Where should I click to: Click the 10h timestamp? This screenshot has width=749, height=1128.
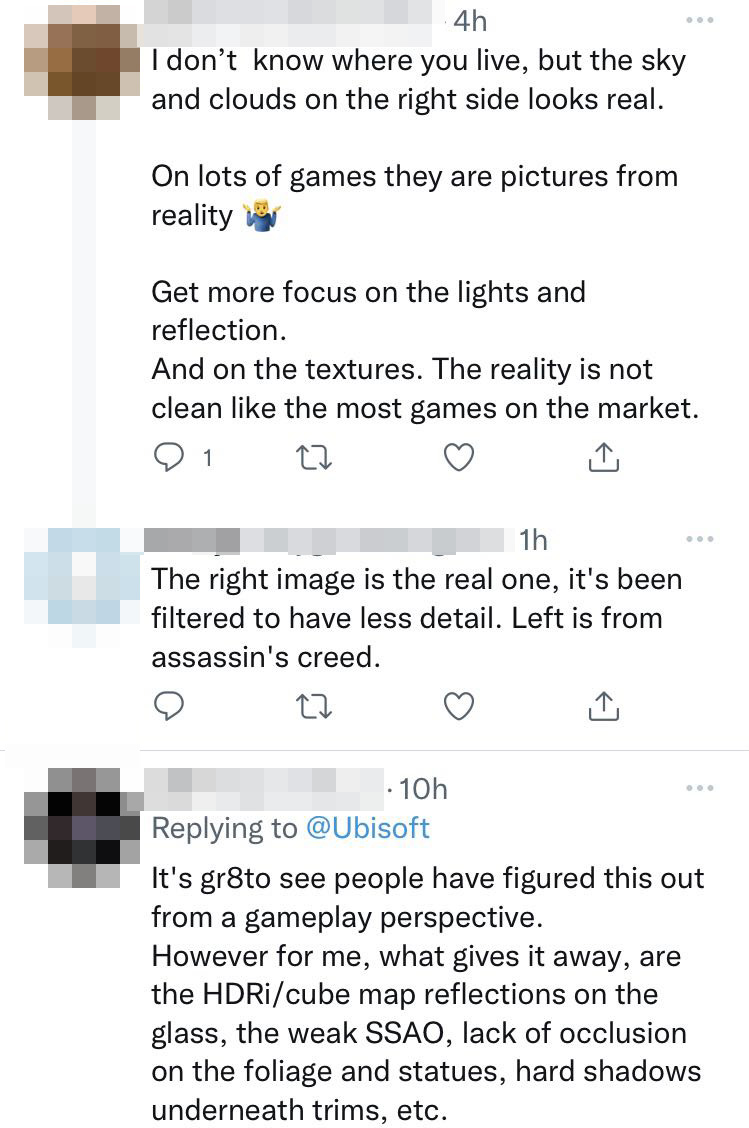point(422,789)
